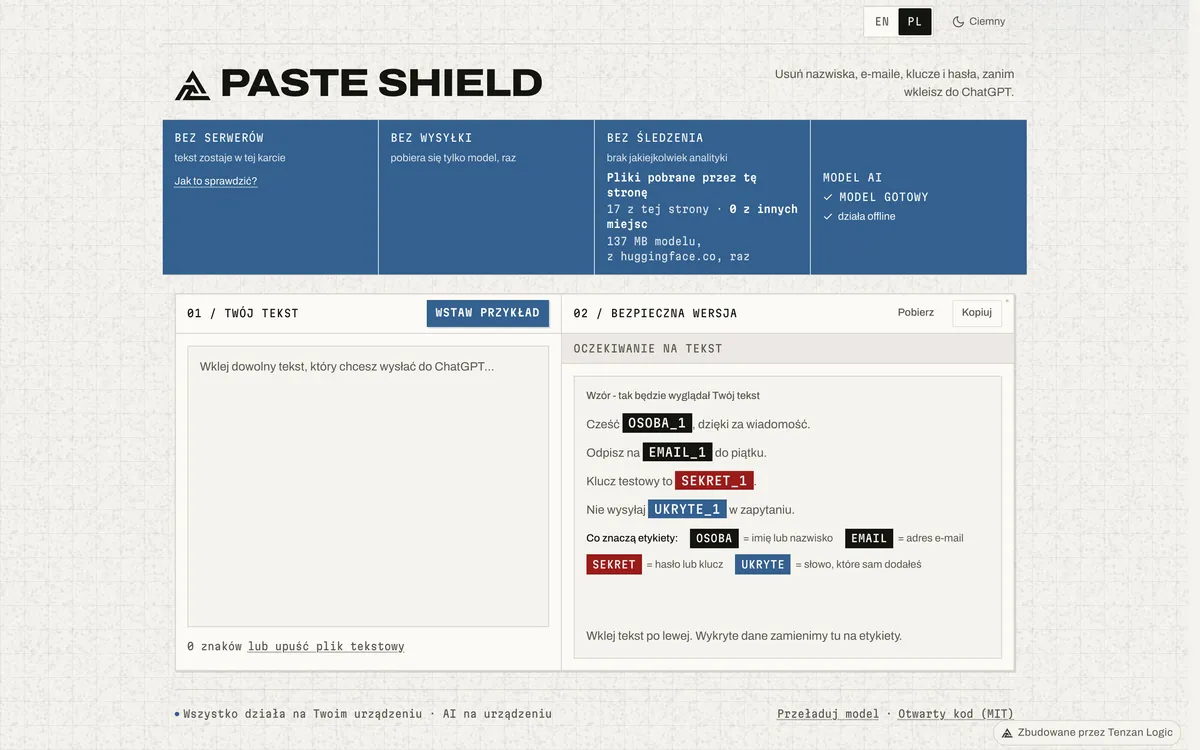1200x750 pixels.
Task: Click the Pobierz button
Action: [x=916, y=313]
